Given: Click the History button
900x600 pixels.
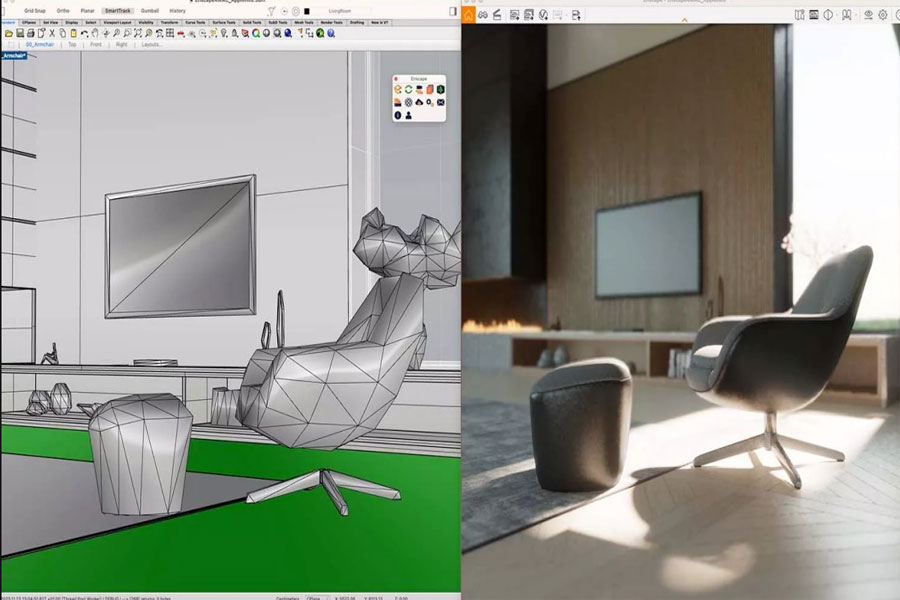Looking at the screenshot, I should click(177, 11).
